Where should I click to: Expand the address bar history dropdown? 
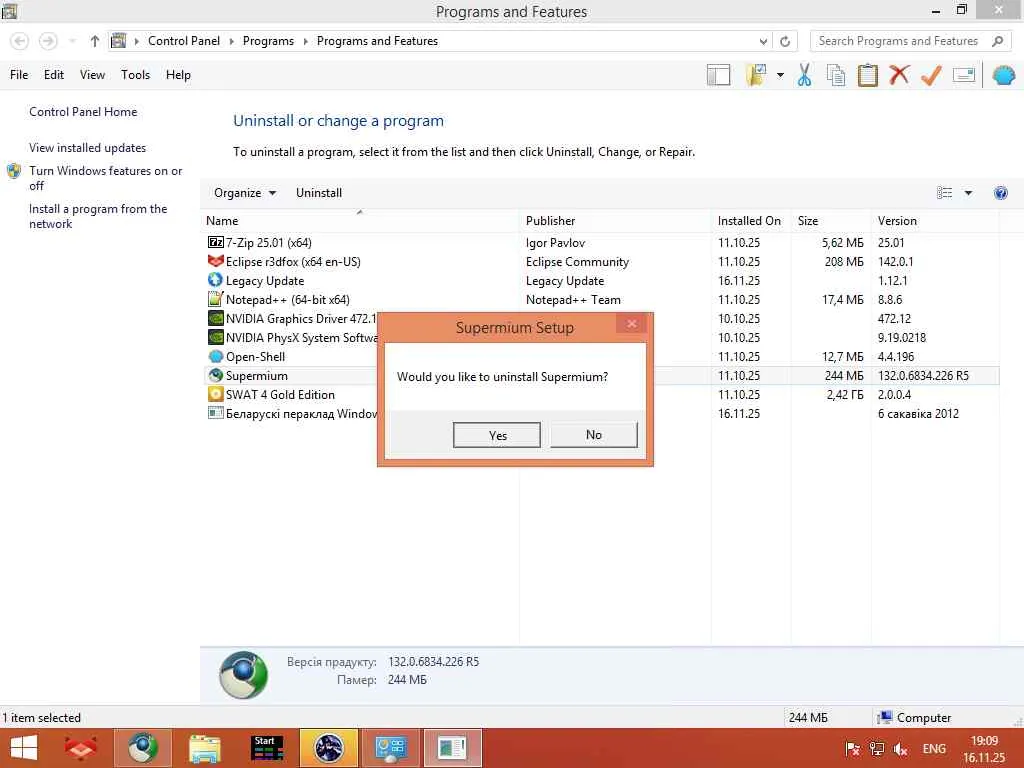[x=763, y=41]
